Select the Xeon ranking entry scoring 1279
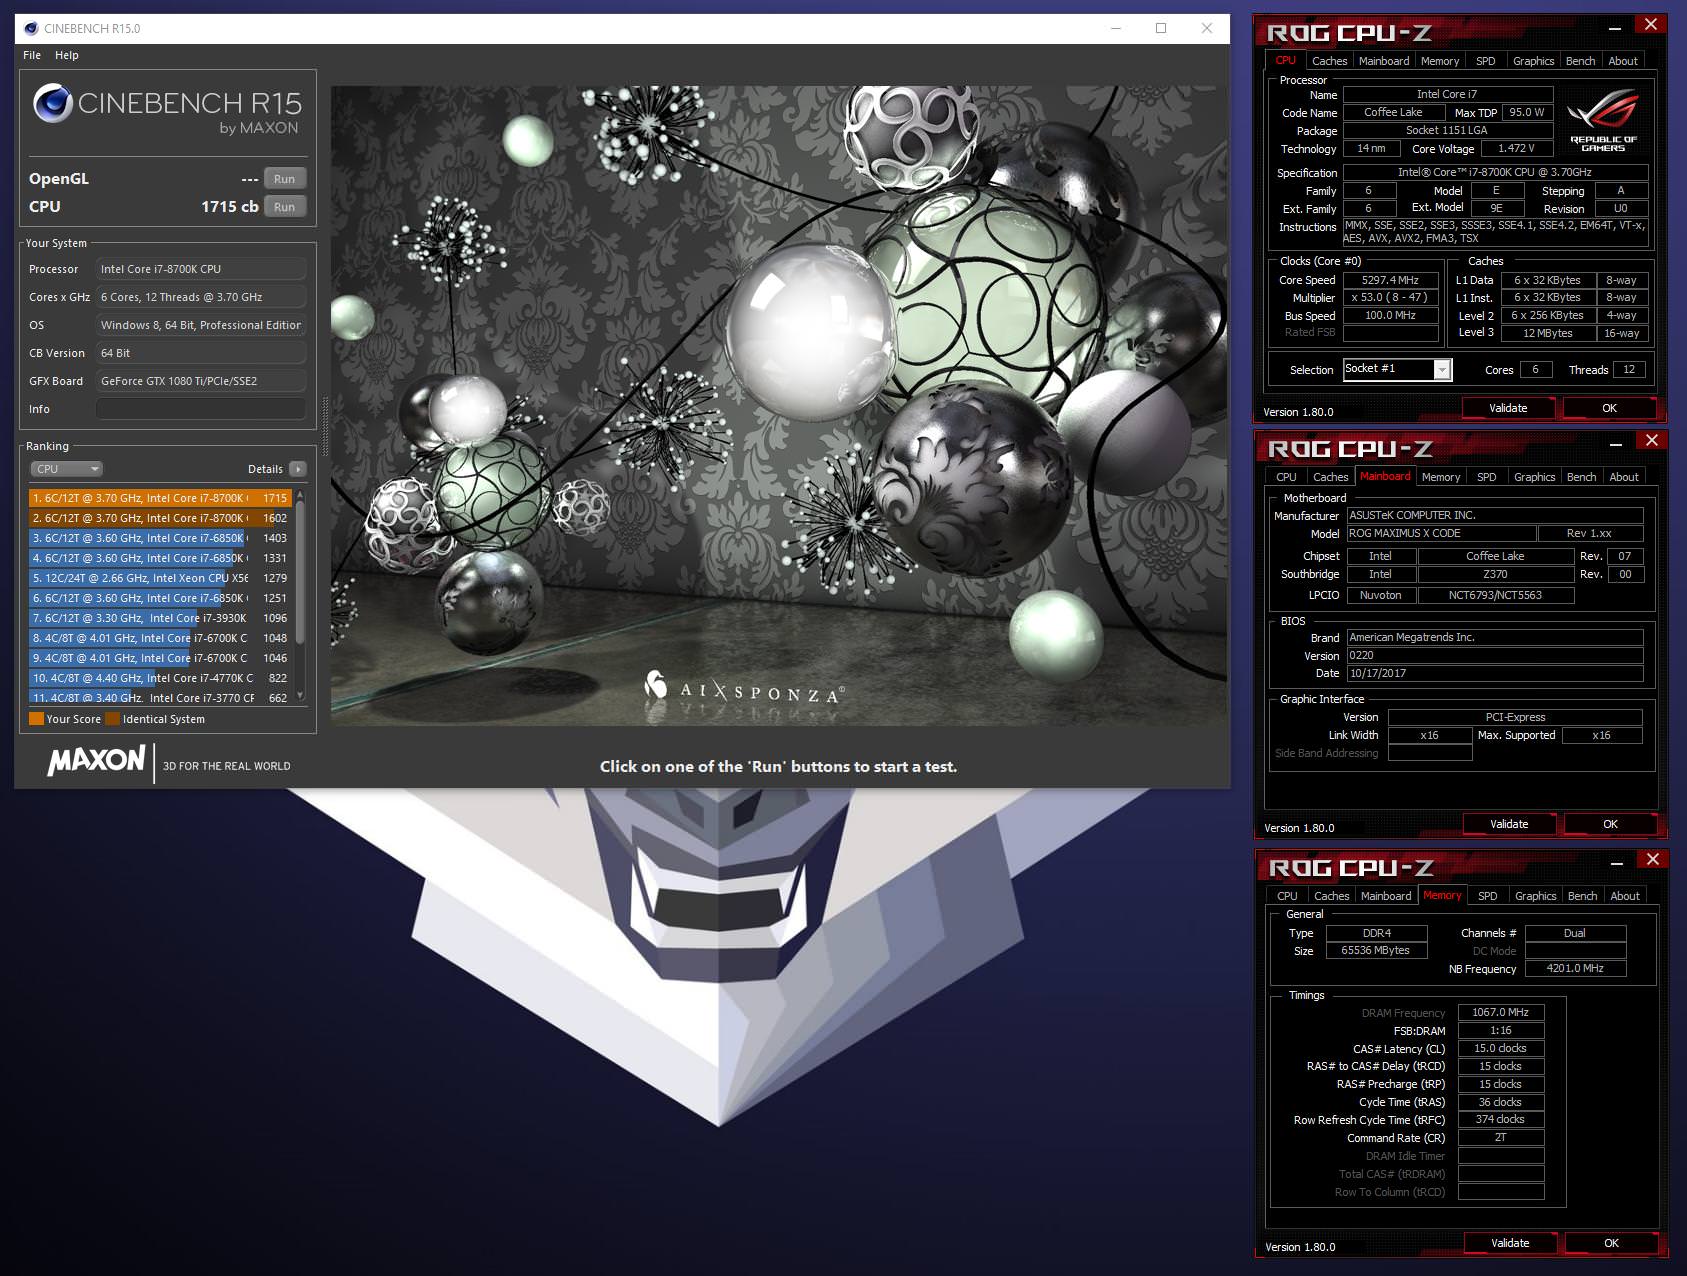 click(160, 578)
